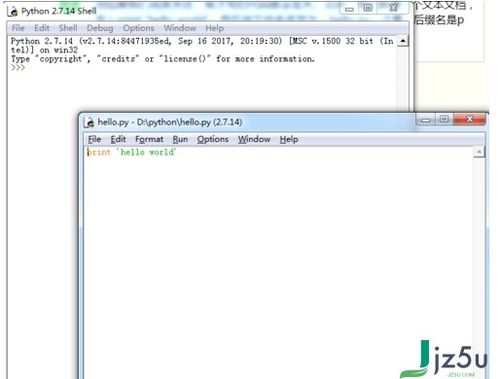This screenshot has height=379, width=500.
Task: Click scroll-up arrow in hello.py editor scrollbar
Action: [479, 152]
